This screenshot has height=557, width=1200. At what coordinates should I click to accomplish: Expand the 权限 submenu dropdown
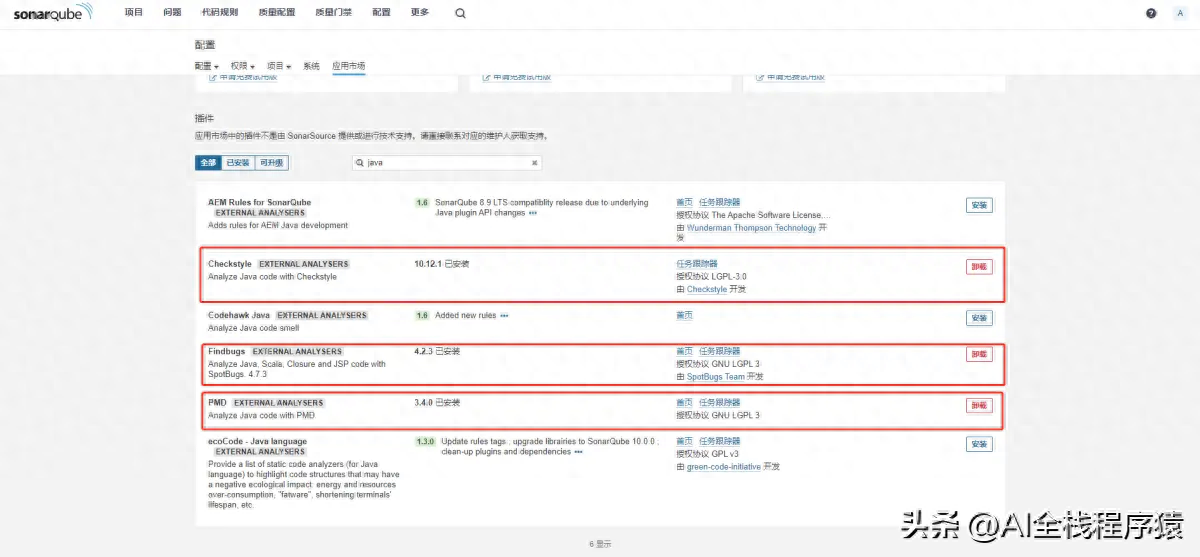(243, 66)
